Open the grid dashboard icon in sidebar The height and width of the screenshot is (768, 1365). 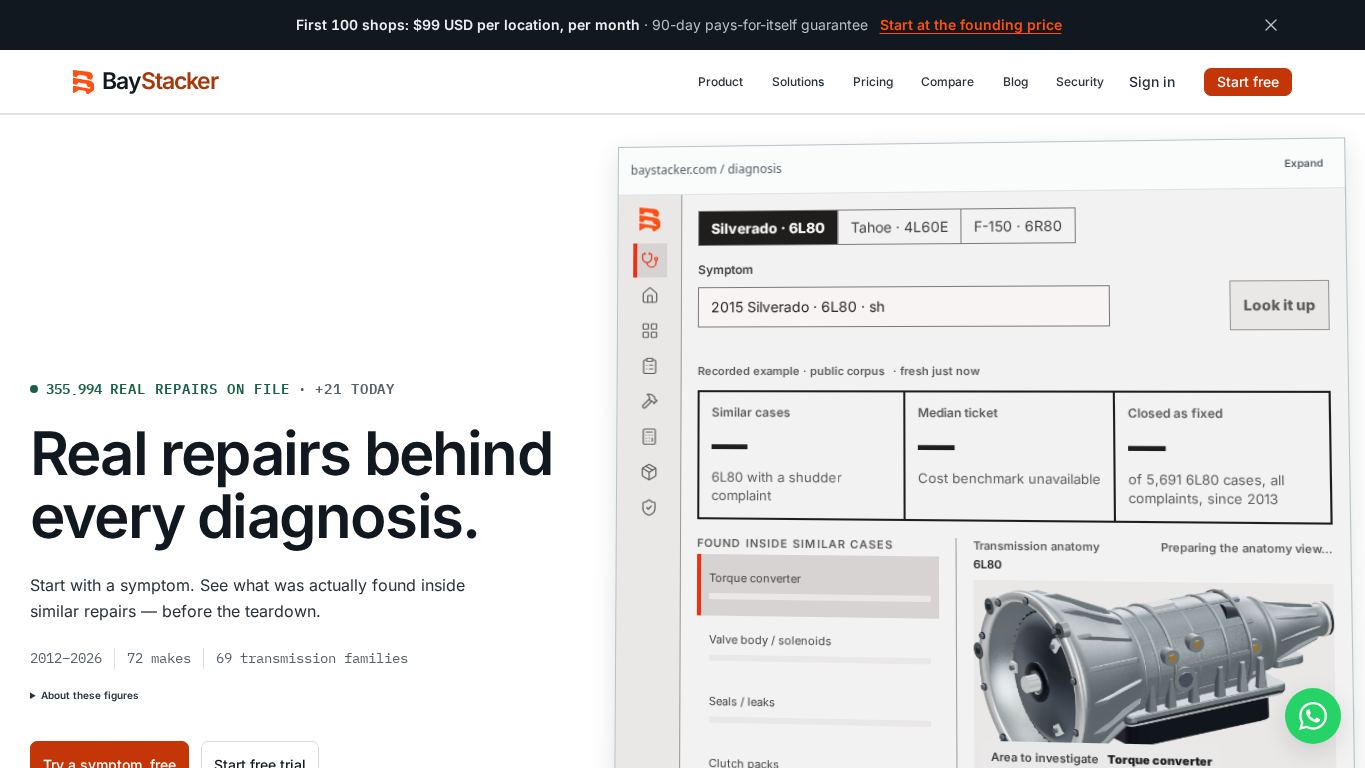coord(650,330)
